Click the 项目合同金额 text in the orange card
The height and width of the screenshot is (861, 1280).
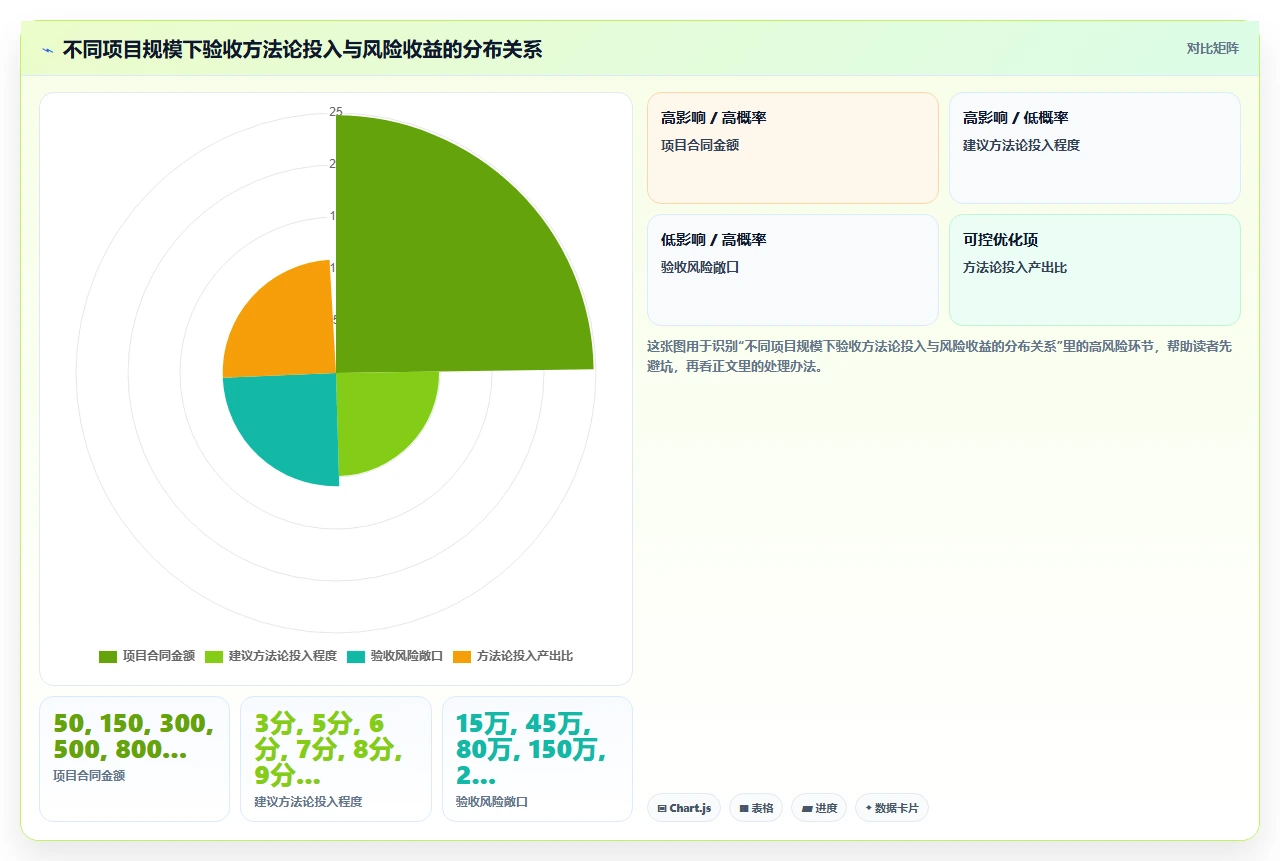pos(700,145)
